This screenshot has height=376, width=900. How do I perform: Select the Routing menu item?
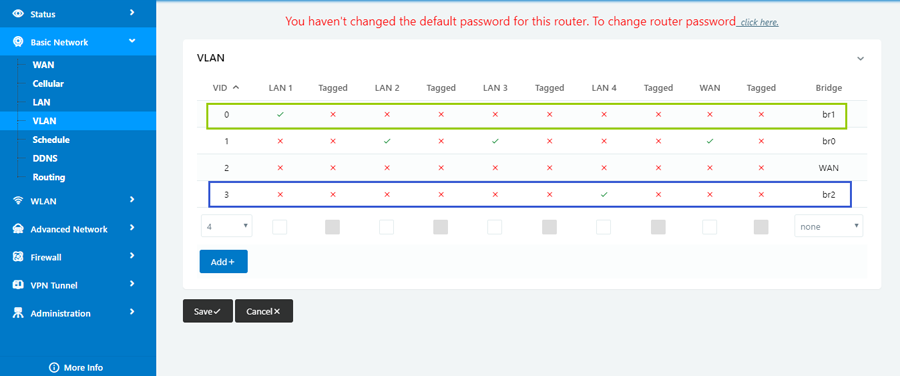pos(49,177)
